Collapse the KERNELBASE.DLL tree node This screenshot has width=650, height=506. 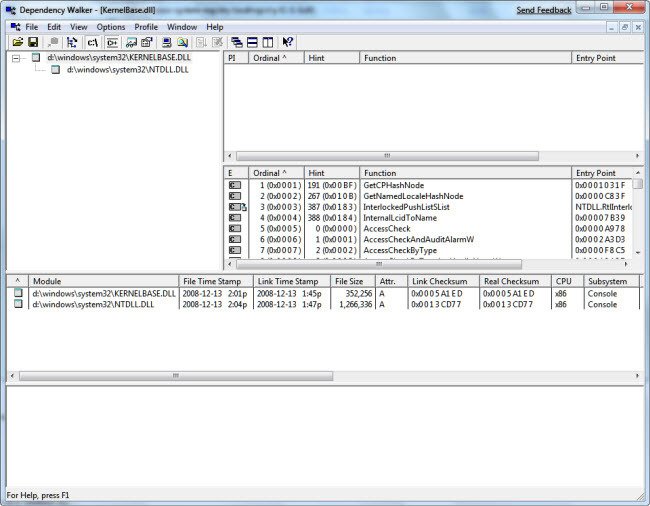(x=15, y=58)
